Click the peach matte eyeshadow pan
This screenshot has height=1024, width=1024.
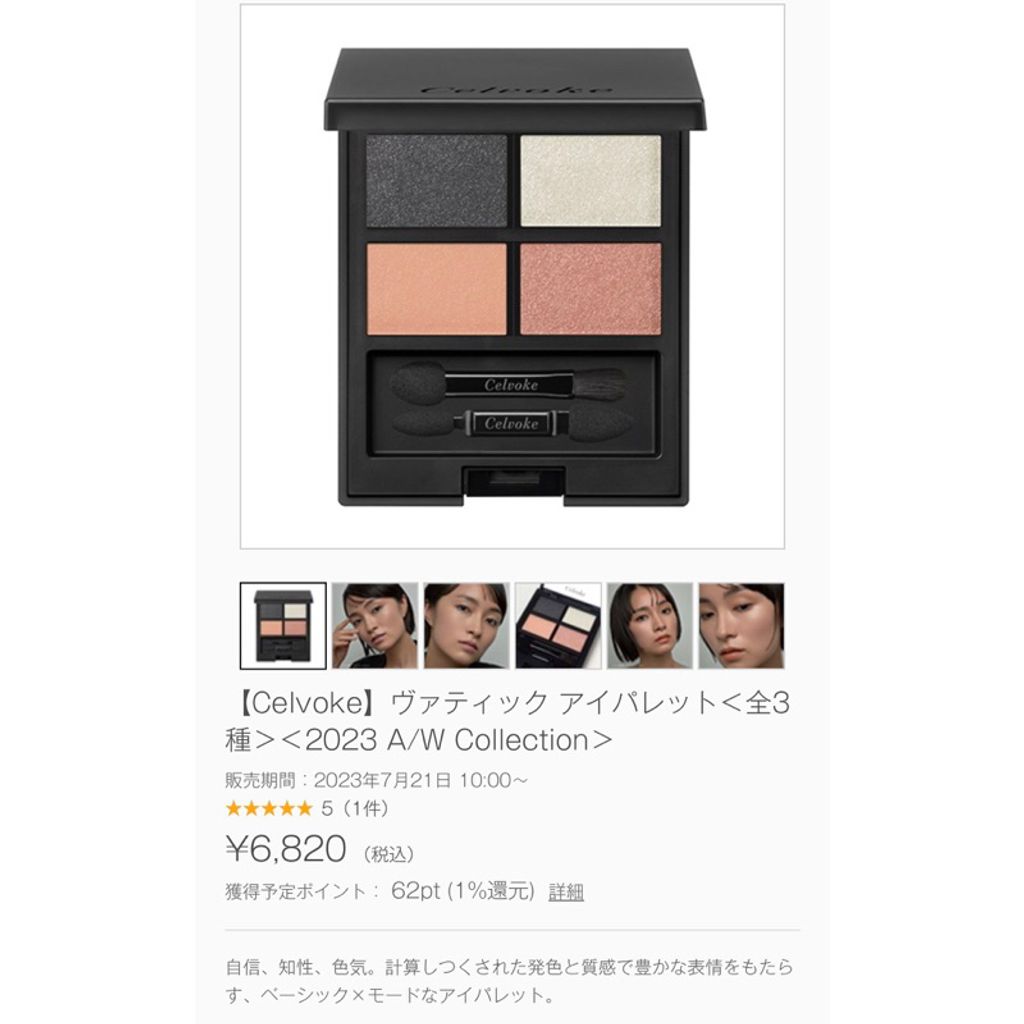point(436,289)
